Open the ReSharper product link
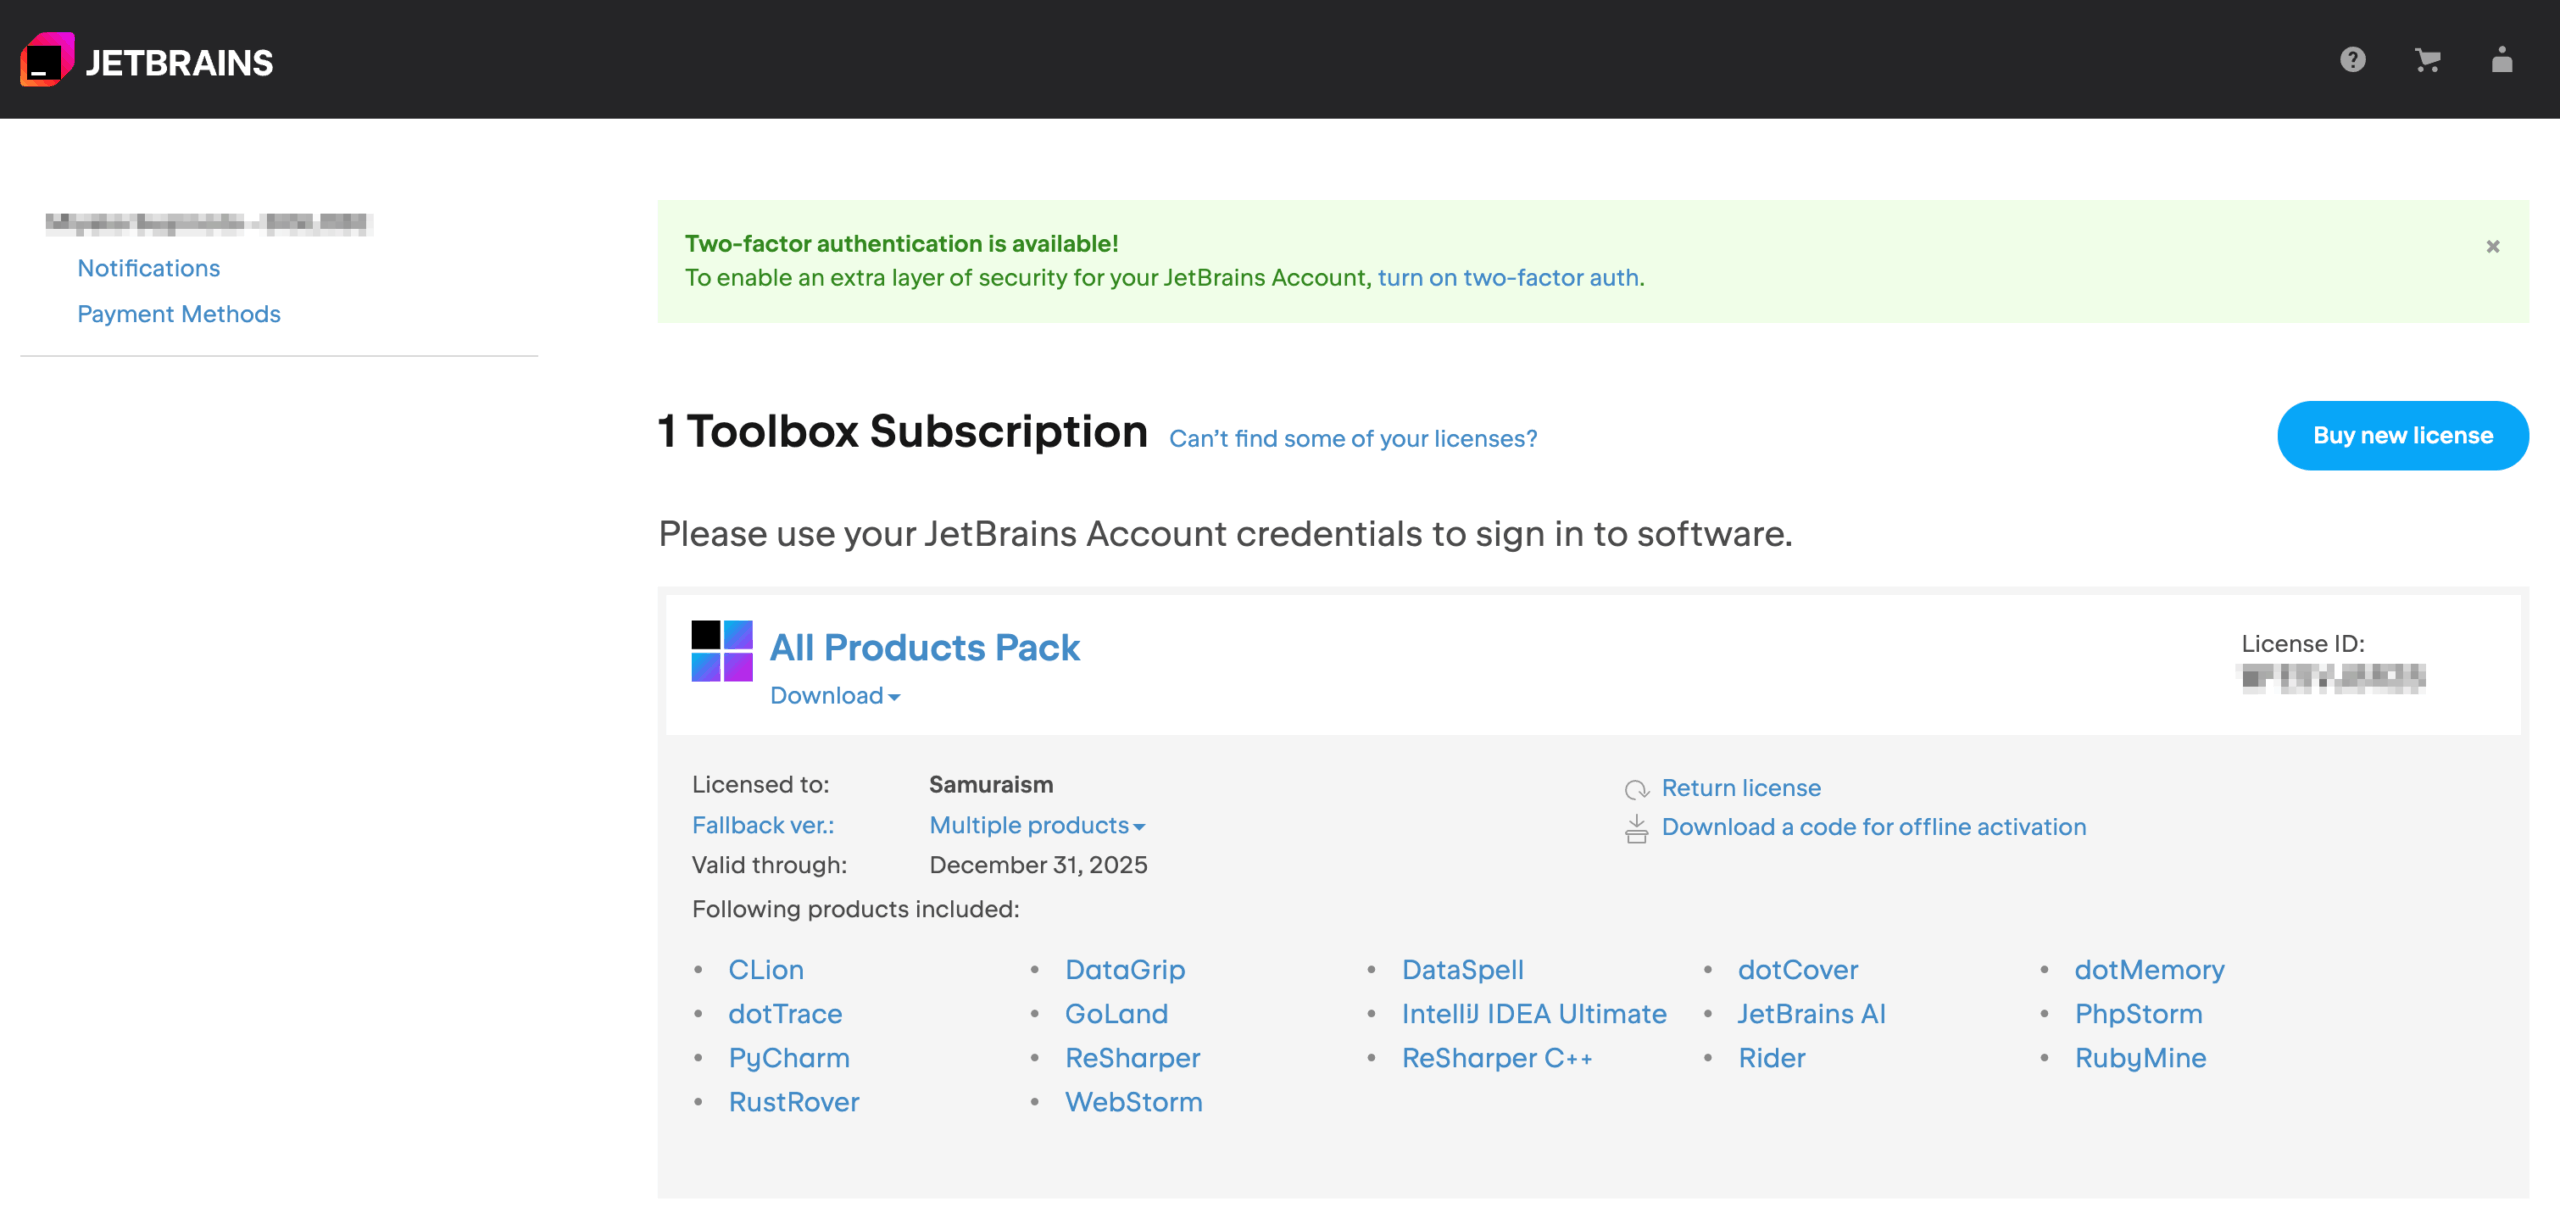 point(1132,1058)
